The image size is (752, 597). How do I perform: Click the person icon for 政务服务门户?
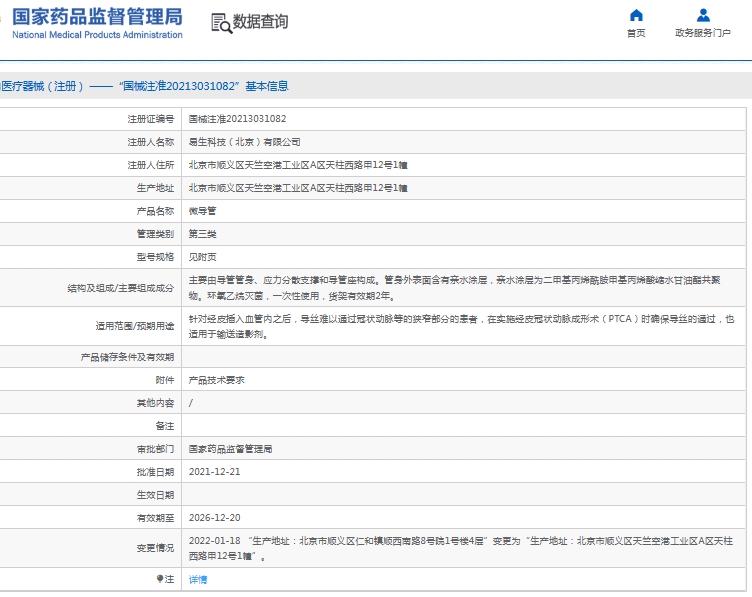point(703,15)
